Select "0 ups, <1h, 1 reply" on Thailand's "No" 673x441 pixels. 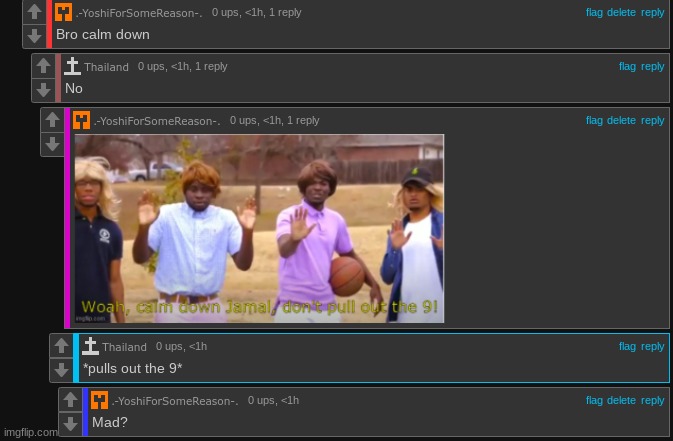tap(182, 67)
